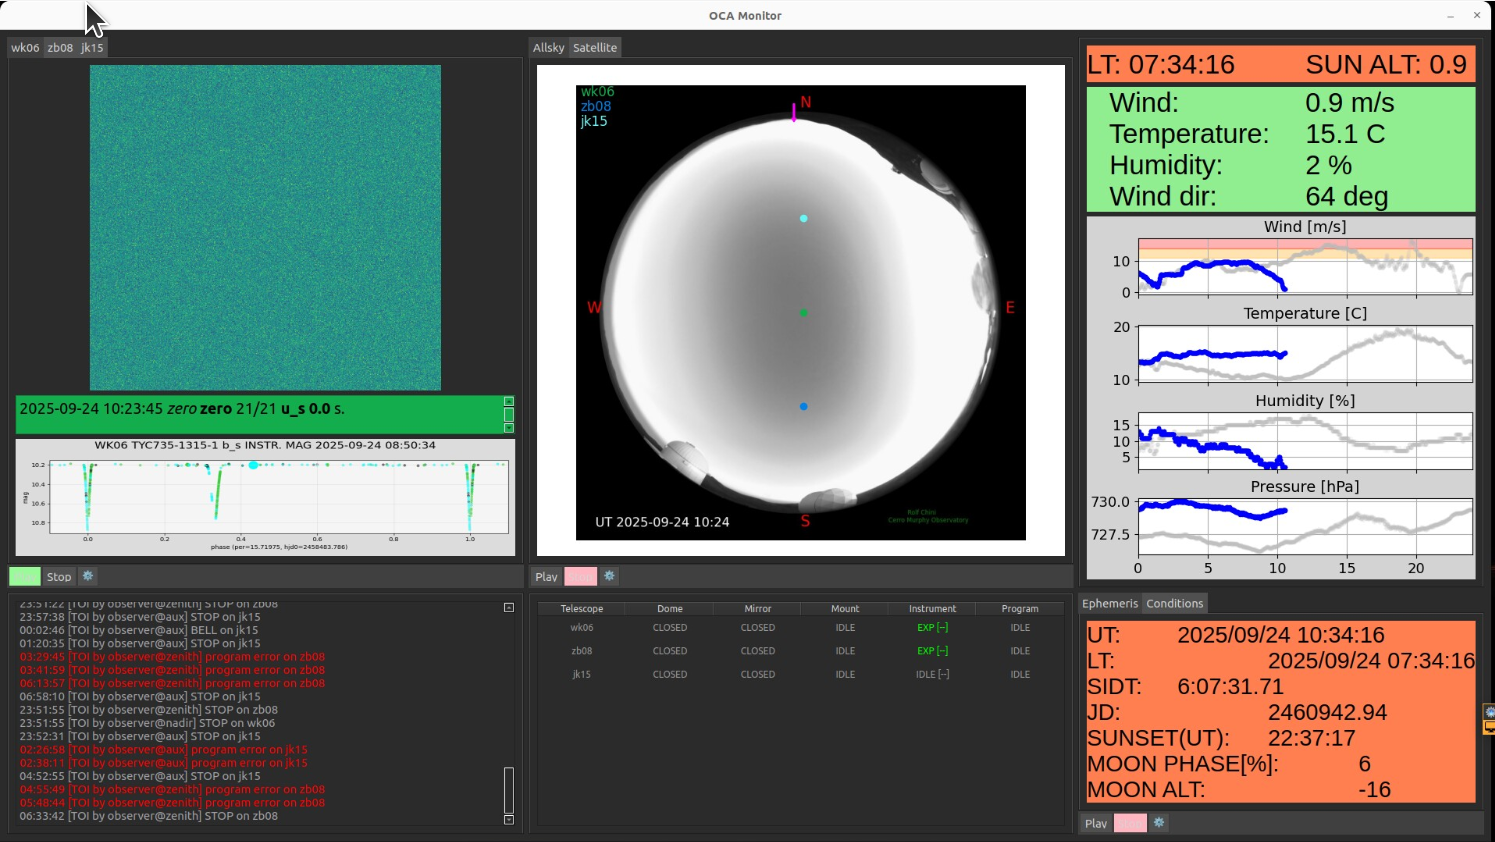1495x842 pixels.
Task: Toggle the zb08 EXP instrument indicator
Action: point(931,650)
